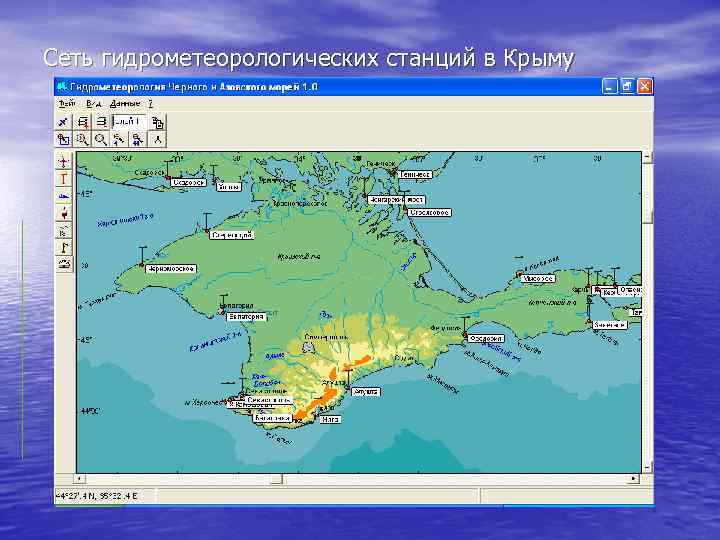Click the application icon in the title bar
The height and width of the screenshot is (540, 720).
tap(62, 86)
